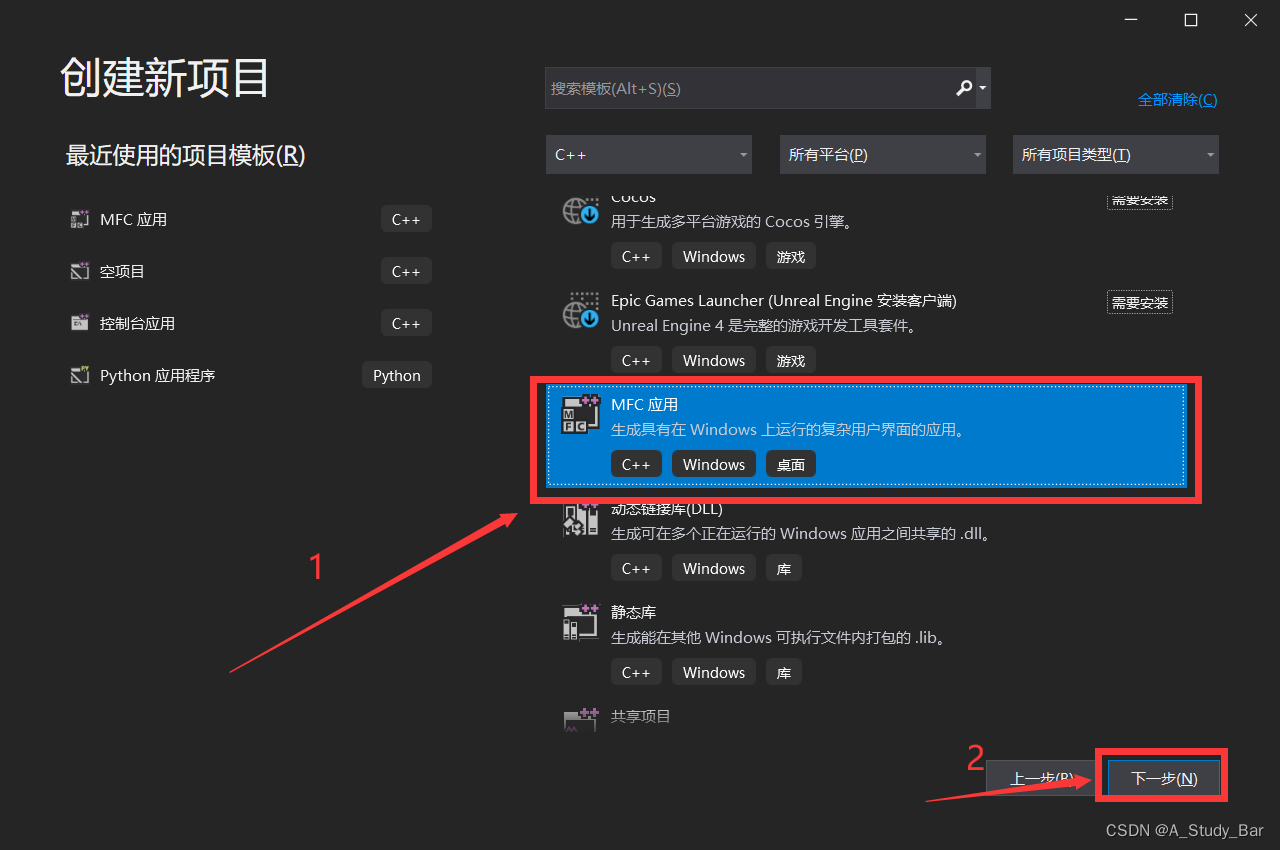Open the 所有平台 platform dropdown
1280x850 pixels.
[883, 155]
